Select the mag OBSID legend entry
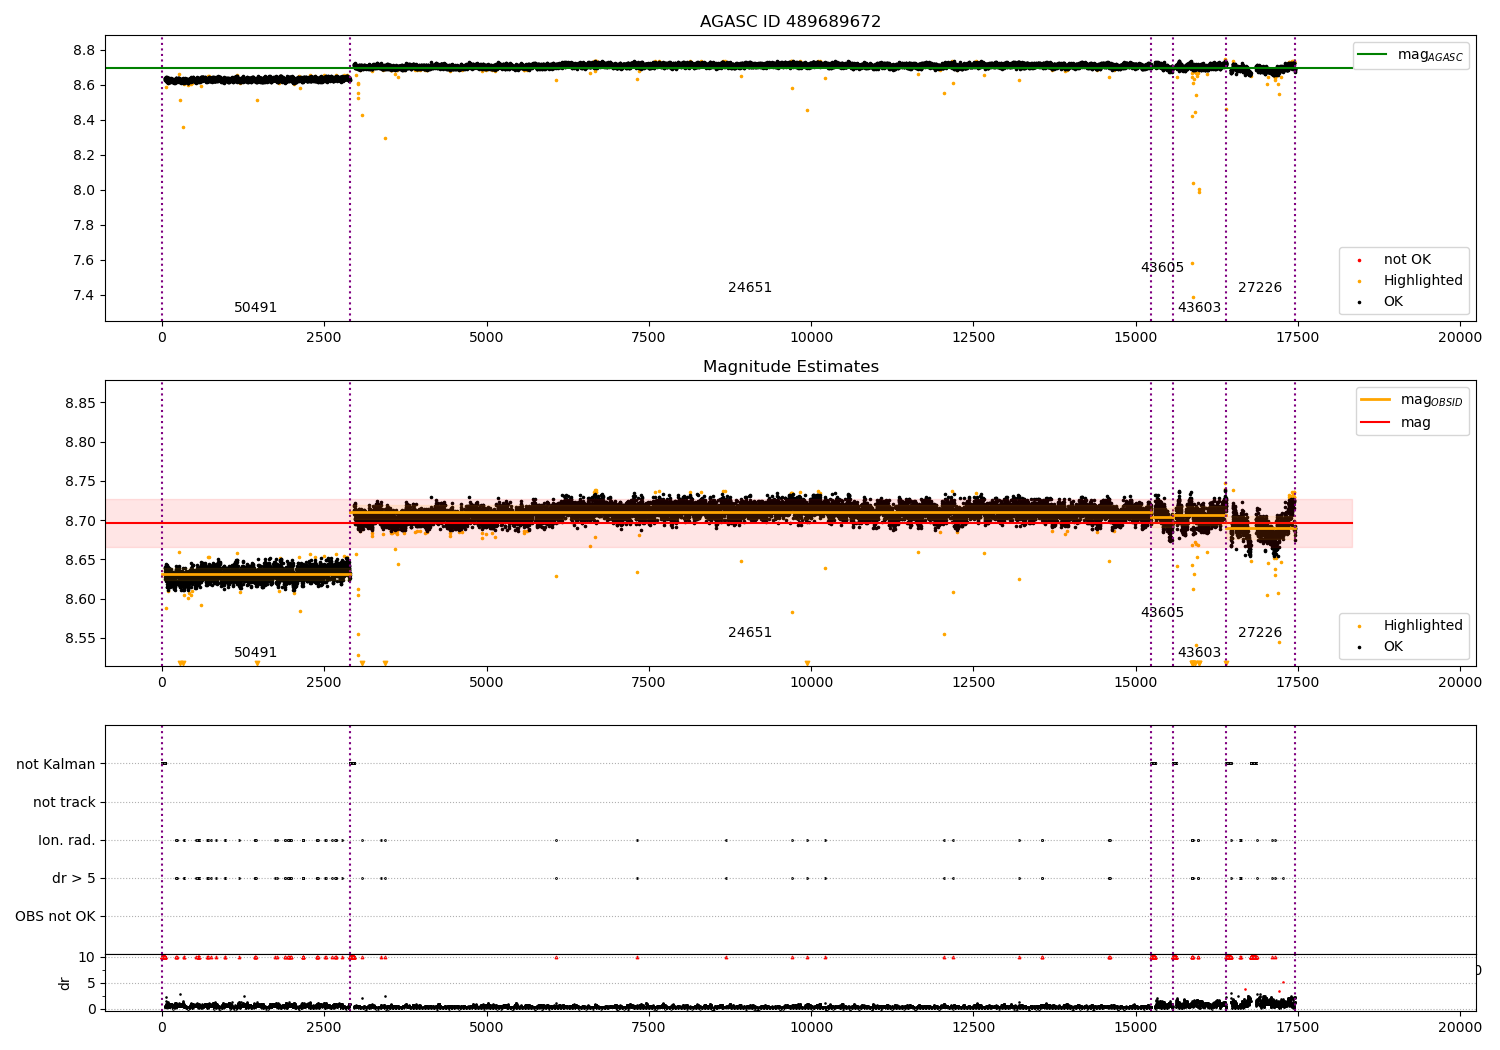Image resolution: width=1500 pixels, height=1050 pixels. point(1411,400)
